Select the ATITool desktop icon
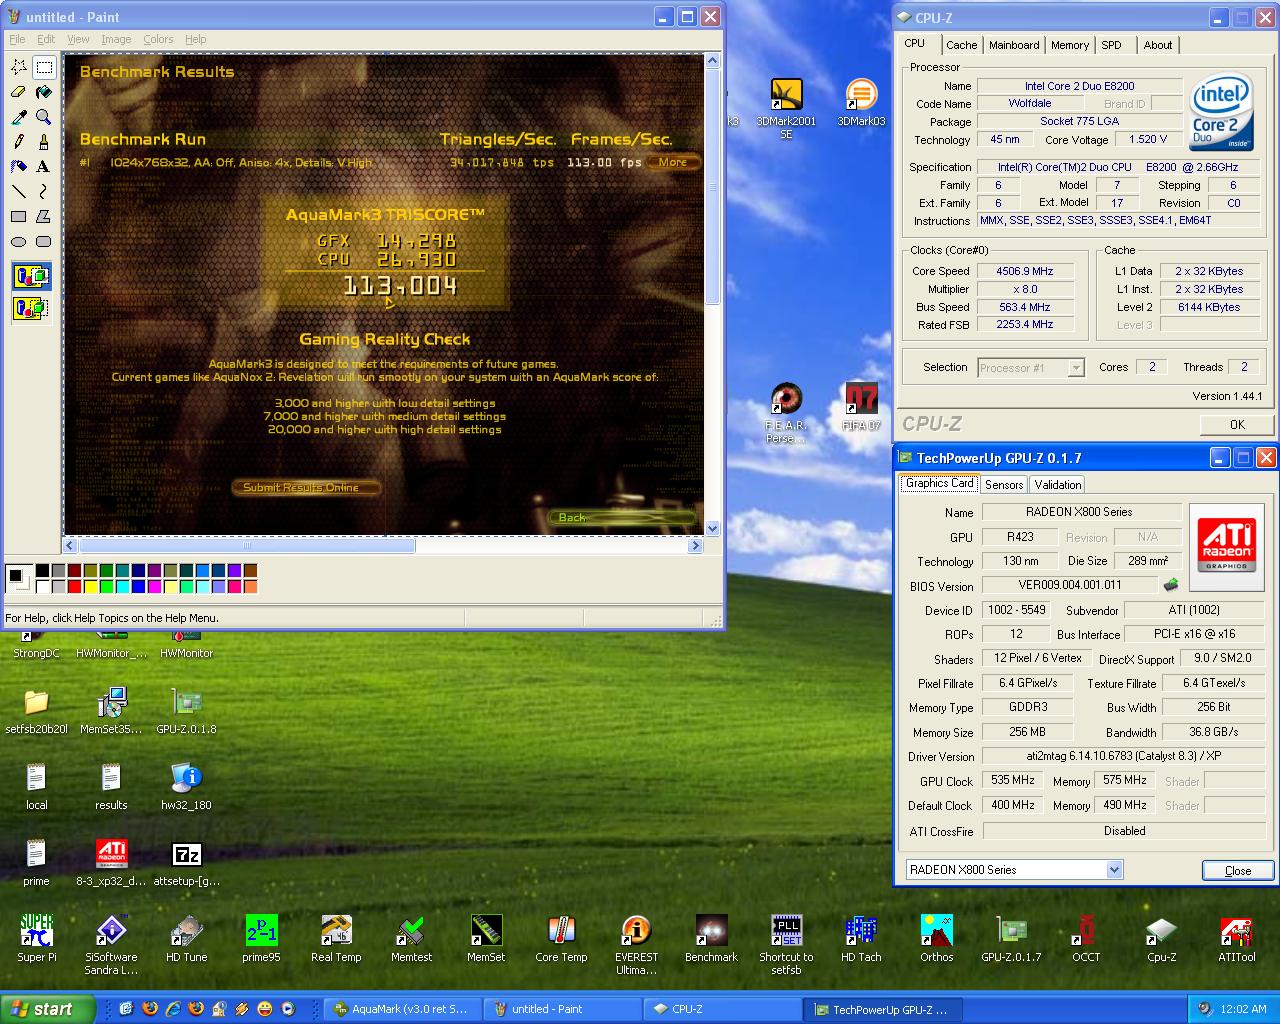 coord(1236,939)
